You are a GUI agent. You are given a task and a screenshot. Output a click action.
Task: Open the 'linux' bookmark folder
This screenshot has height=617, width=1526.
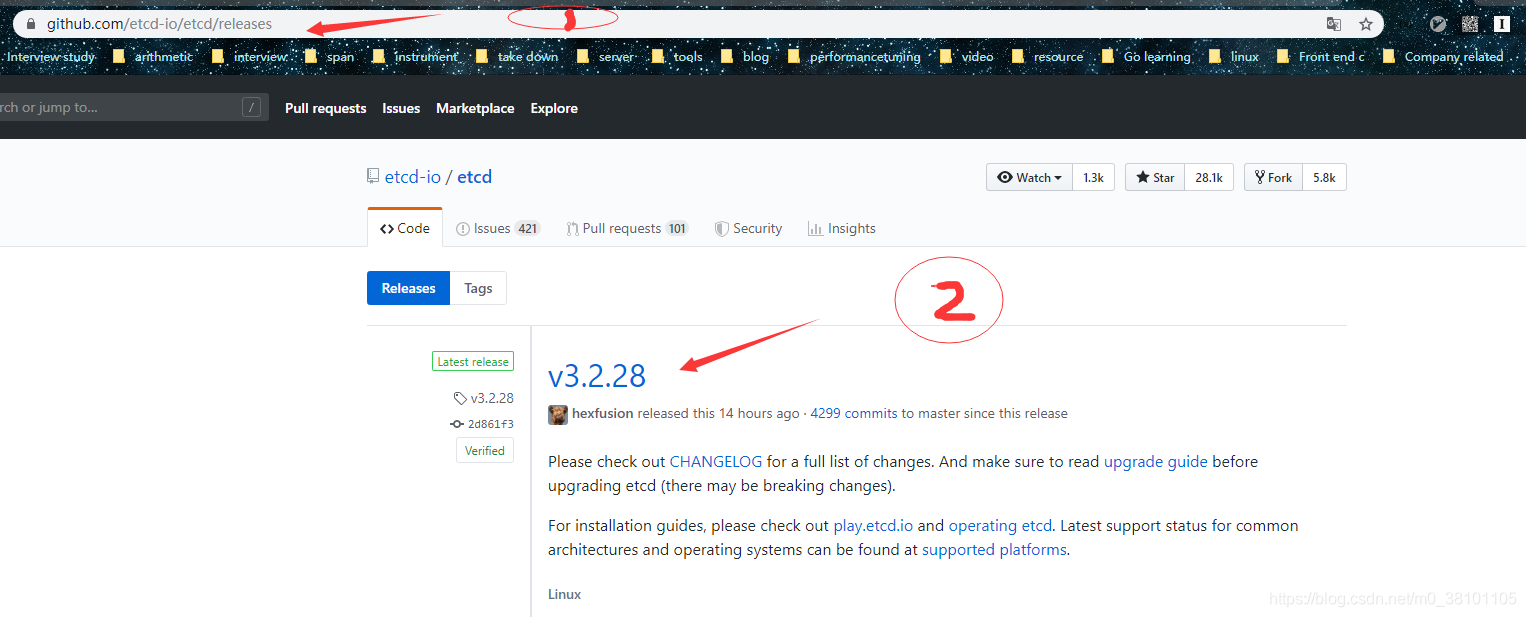[1234, 57]
